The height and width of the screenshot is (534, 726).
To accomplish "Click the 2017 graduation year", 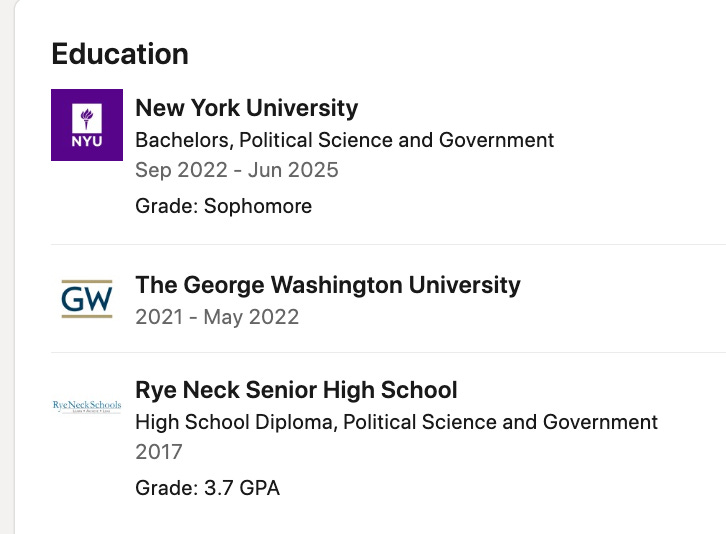I will 159,452.
